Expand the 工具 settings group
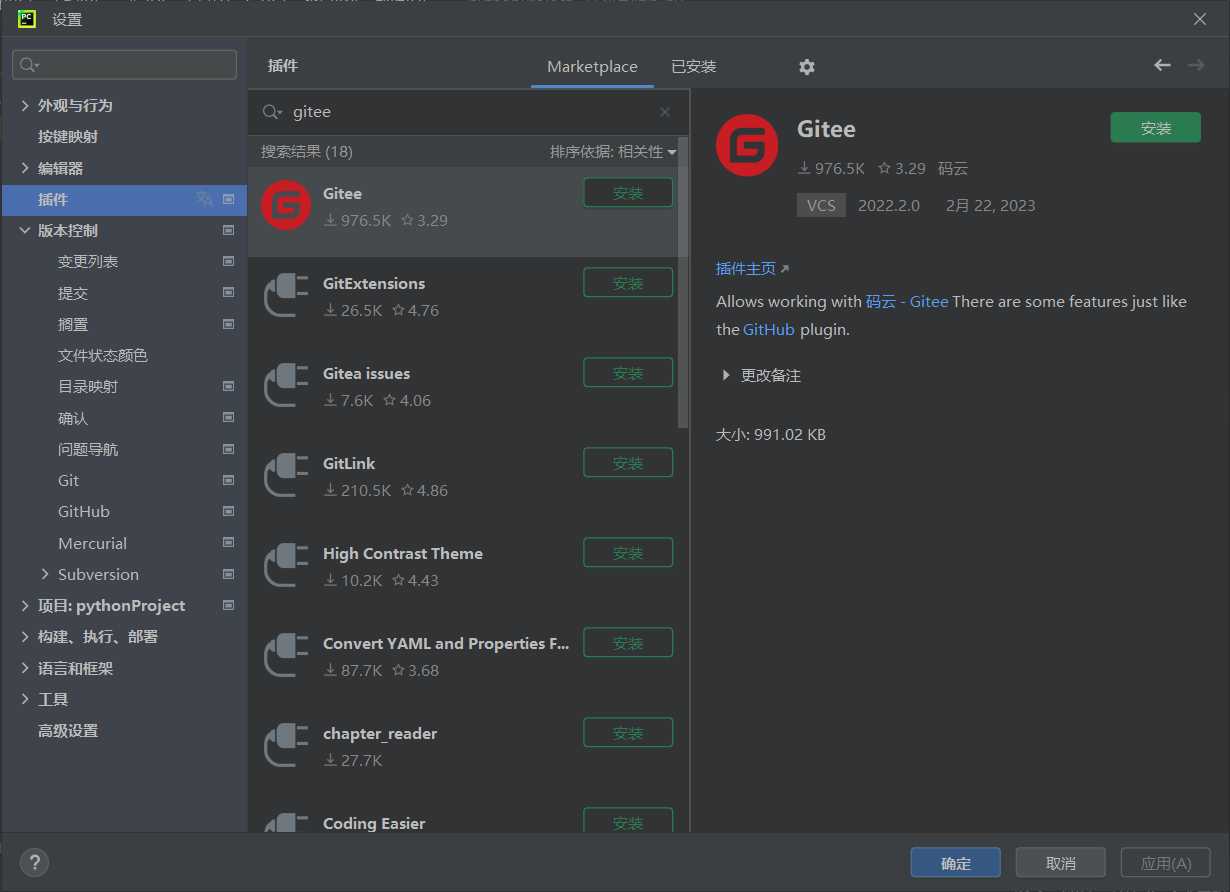Image resolution: width=1230 pixels, height=892 pixels. click(25, 699)
